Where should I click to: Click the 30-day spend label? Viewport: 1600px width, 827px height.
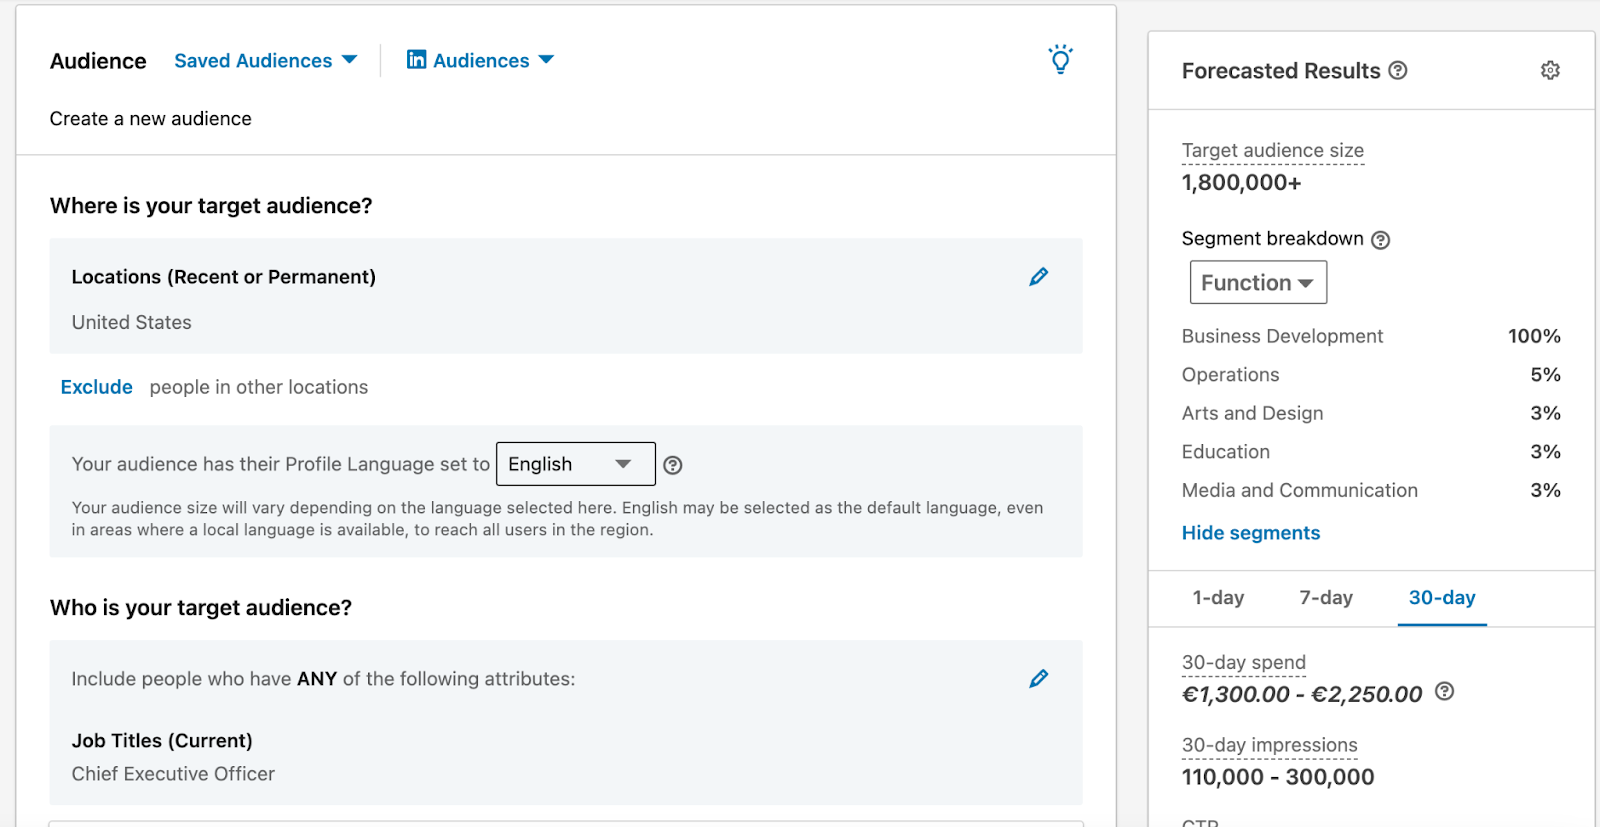(x=1243, y=662)
